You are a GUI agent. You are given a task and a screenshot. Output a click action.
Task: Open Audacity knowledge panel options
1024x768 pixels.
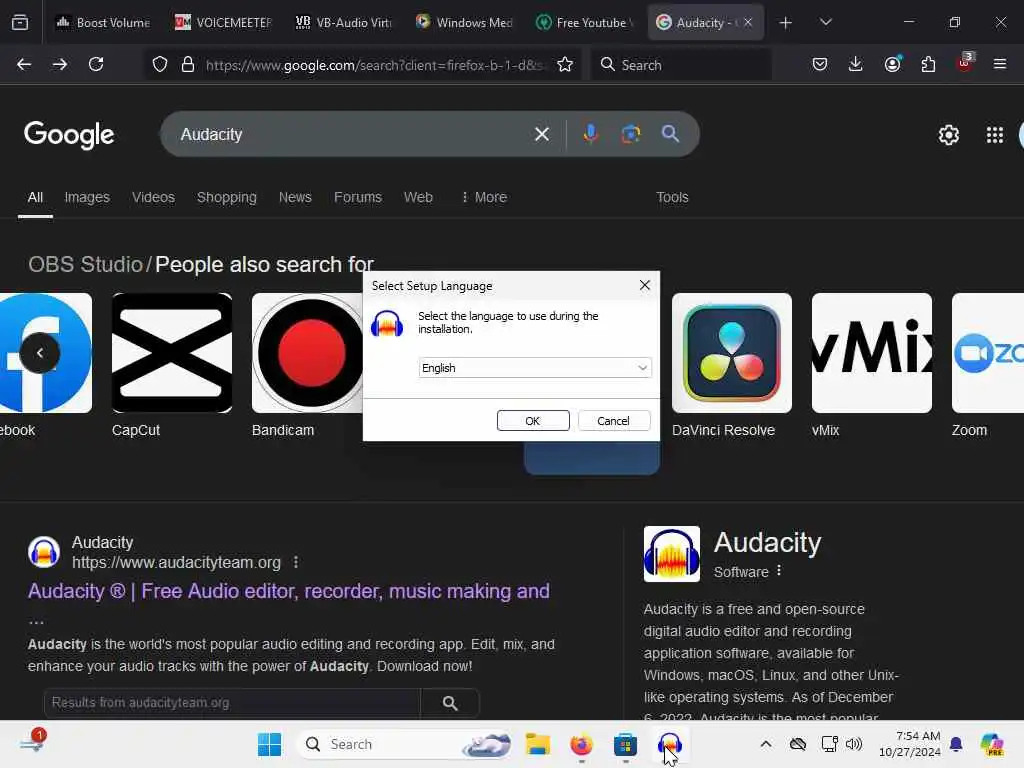tap(778, 571)
